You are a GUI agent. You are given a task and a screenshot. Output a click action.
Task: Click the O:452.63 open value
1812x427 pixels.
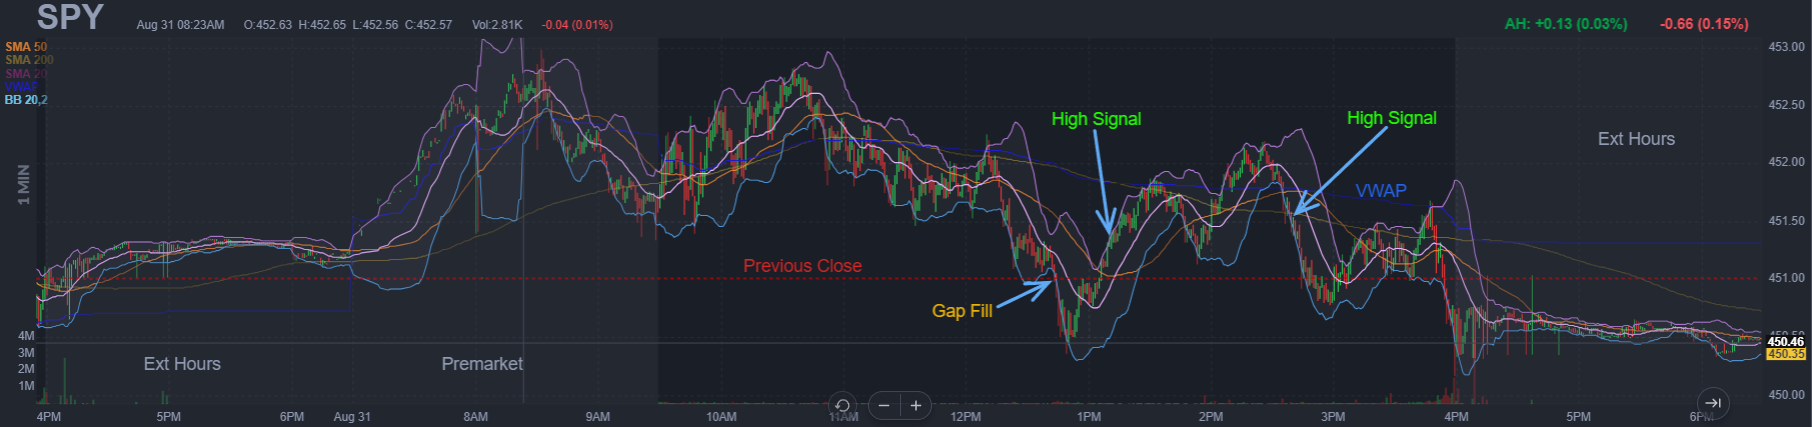pos(268,25)
